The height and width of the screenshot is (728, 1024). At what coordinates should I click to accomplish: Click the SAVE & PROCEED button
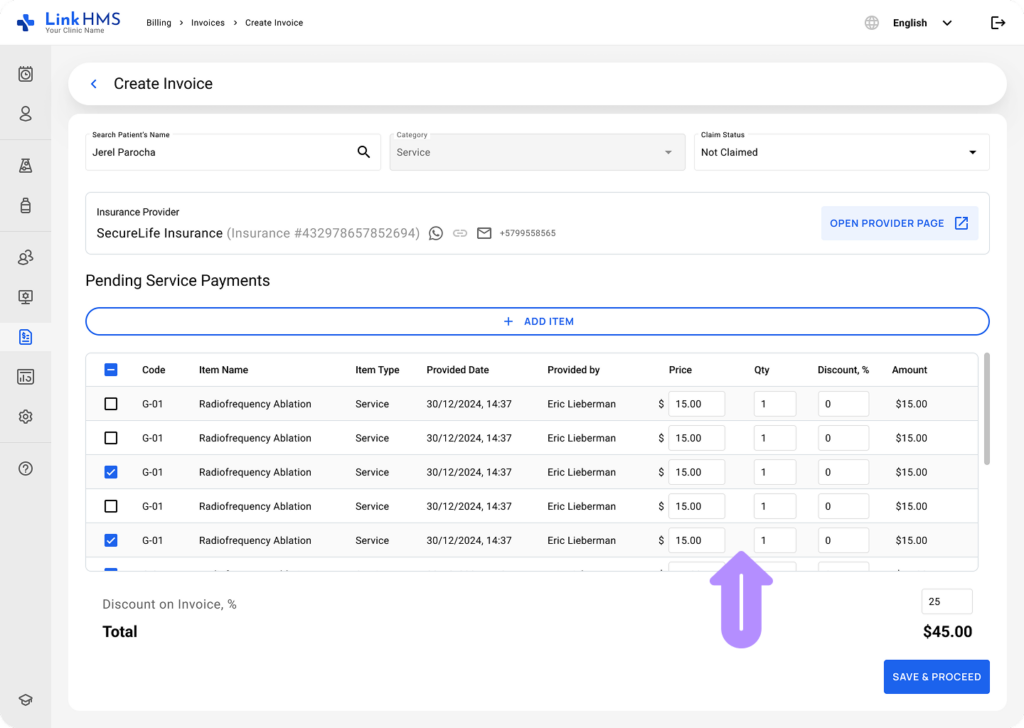pyautogui.click(x=936, y=677)
